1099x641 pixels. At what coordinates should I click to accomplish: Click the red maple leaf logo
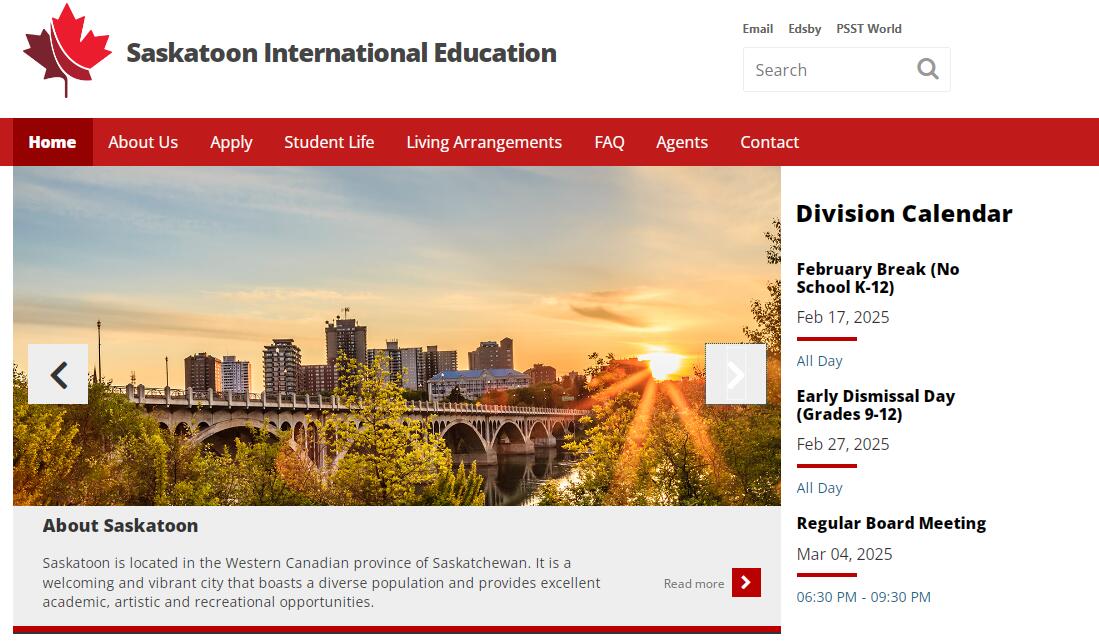[x=66, y=50]
